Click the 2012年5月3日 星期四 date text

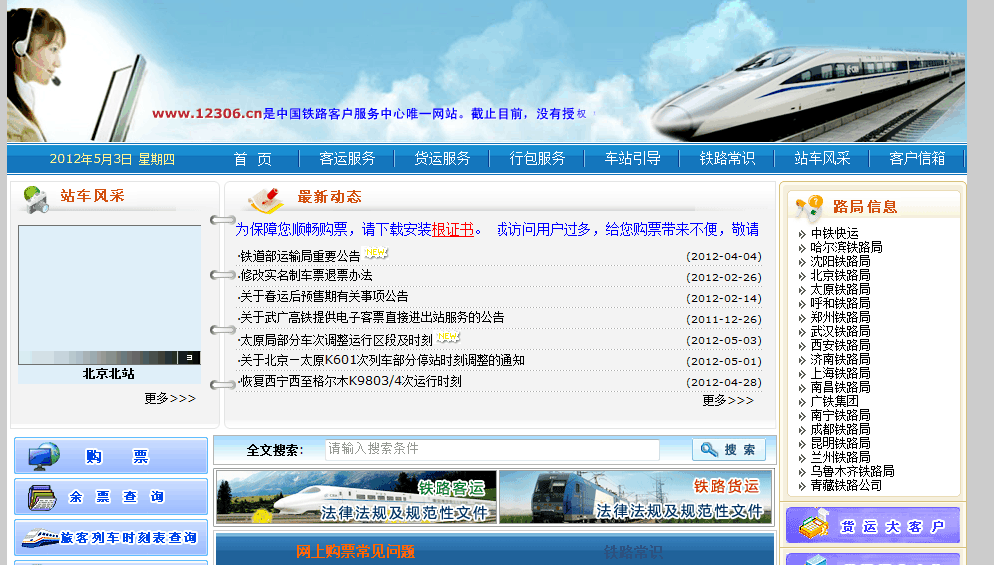(112, 159)
